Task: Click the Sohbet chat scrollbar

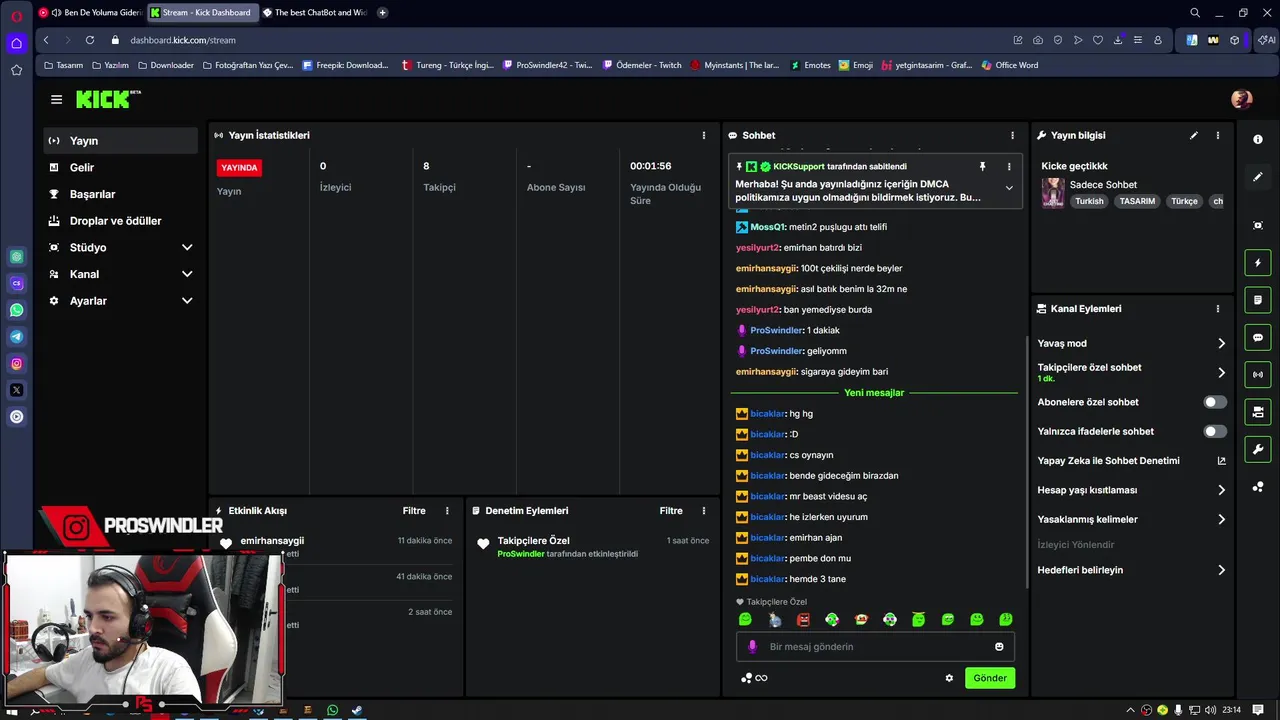Action: pos(1027,460)
